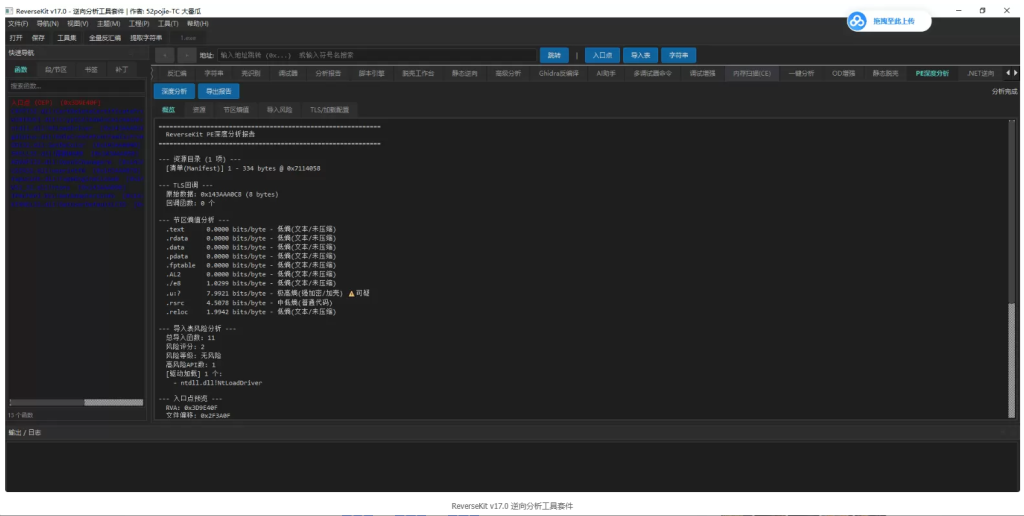Viewport: 1024px width, 516px height.
Task: Select the 书签 tab in quick navigation
Action: click(91, 70)
